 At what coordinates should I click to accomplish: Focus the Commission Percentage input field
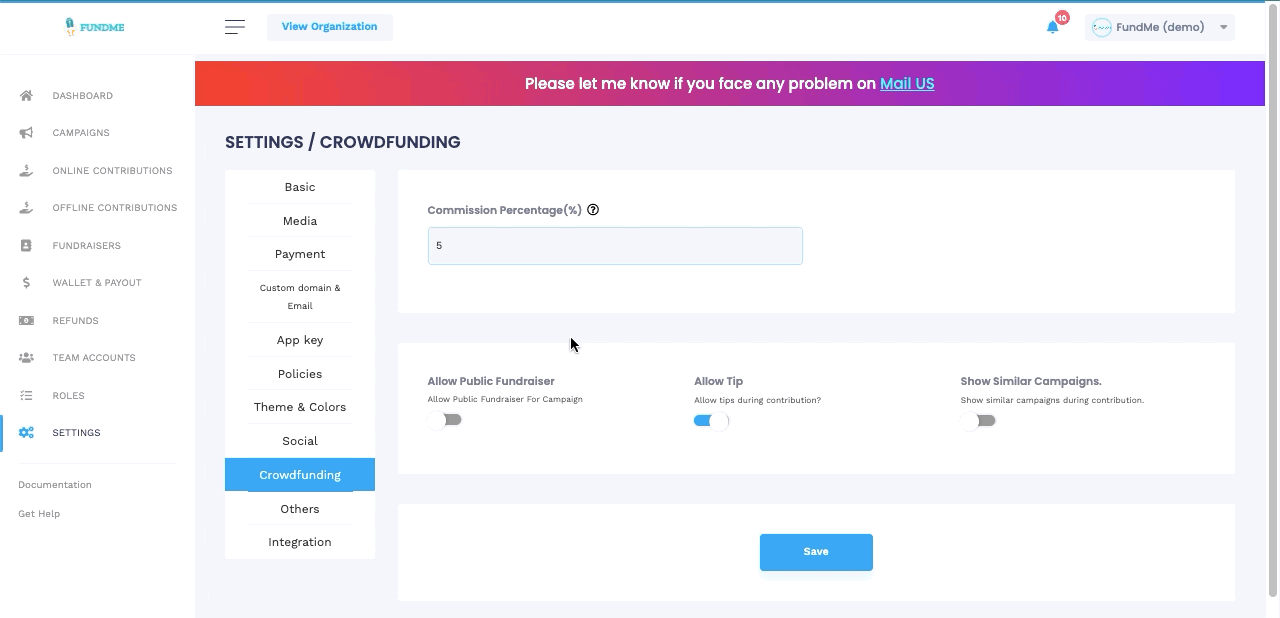[615, 246]
